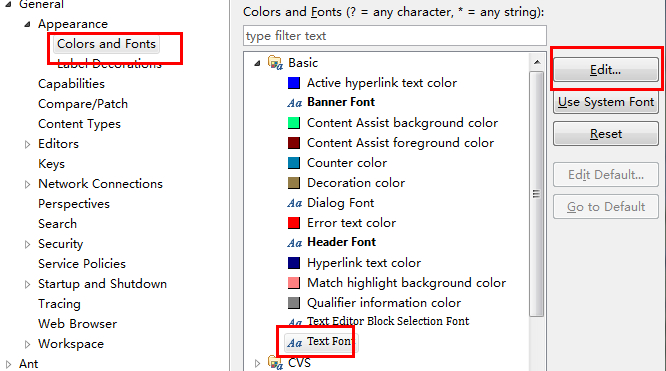Expand the Editors tree node

point(27,144)
